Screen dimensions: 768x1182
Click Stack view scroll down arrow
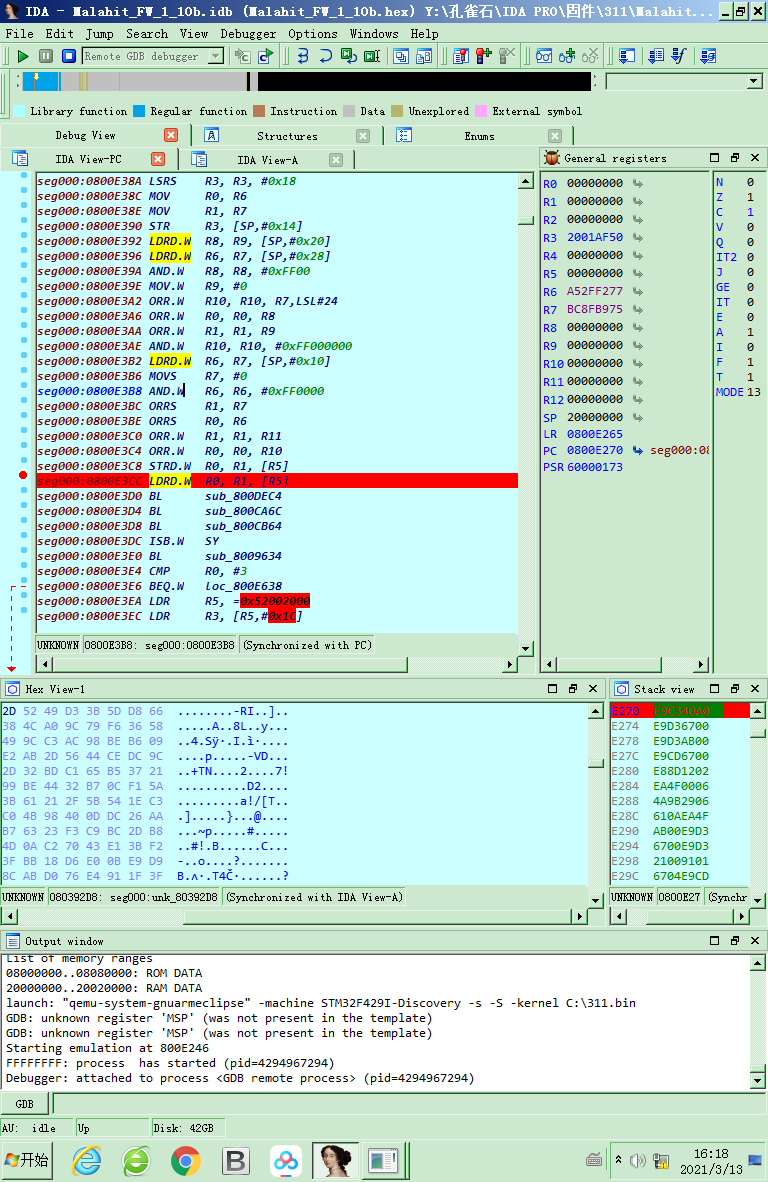[758, 899]
